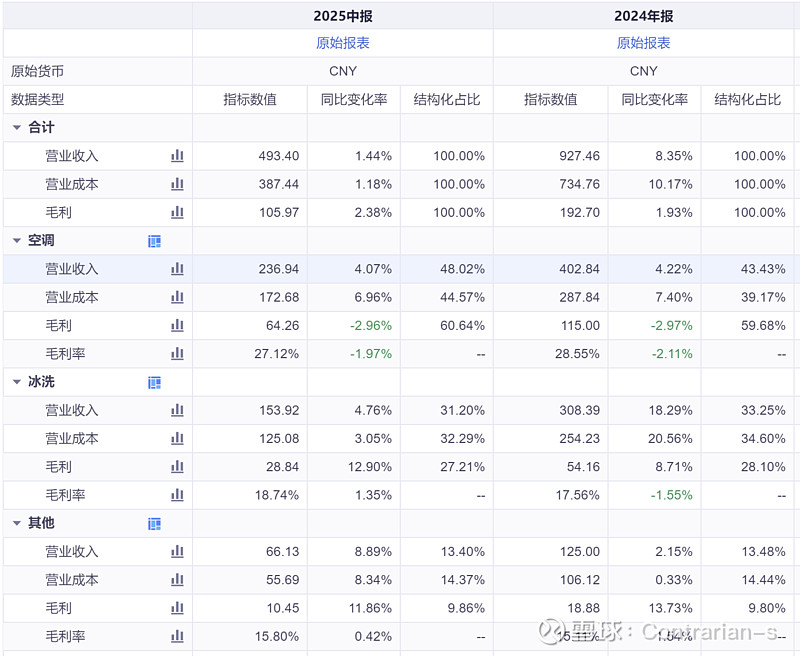
Task: Click the table icon beside 冰洗
Action: [154, 383]
